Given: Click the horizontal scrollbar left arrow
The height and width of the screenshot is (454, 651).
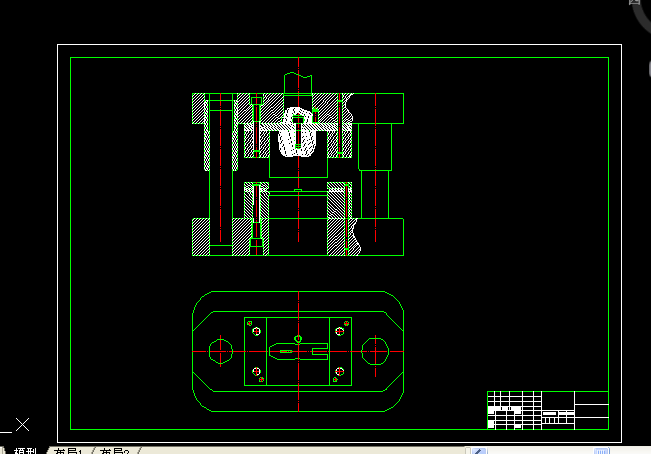Looking at the screenshot, I should click(x=478, y=451).
